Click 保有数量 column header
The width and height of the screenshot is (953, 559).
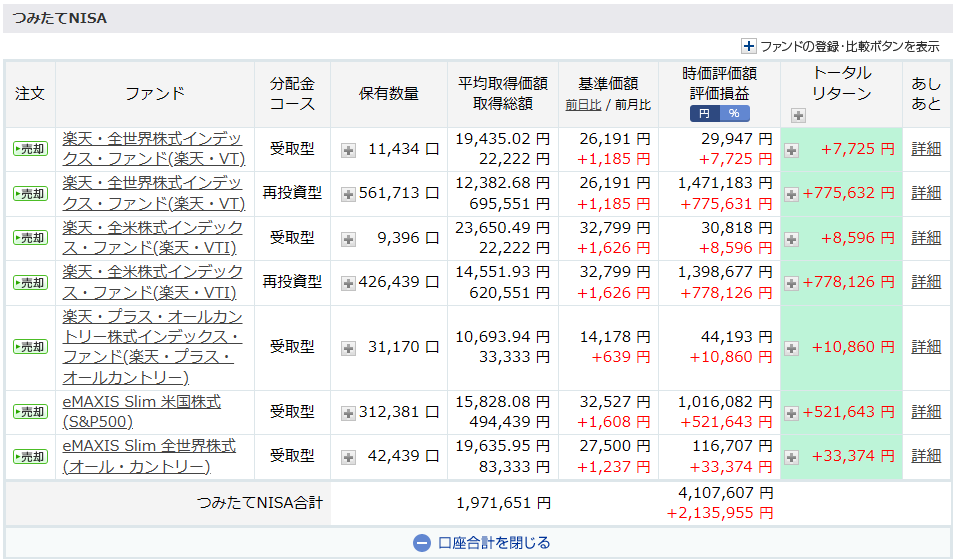pos(389,94)
